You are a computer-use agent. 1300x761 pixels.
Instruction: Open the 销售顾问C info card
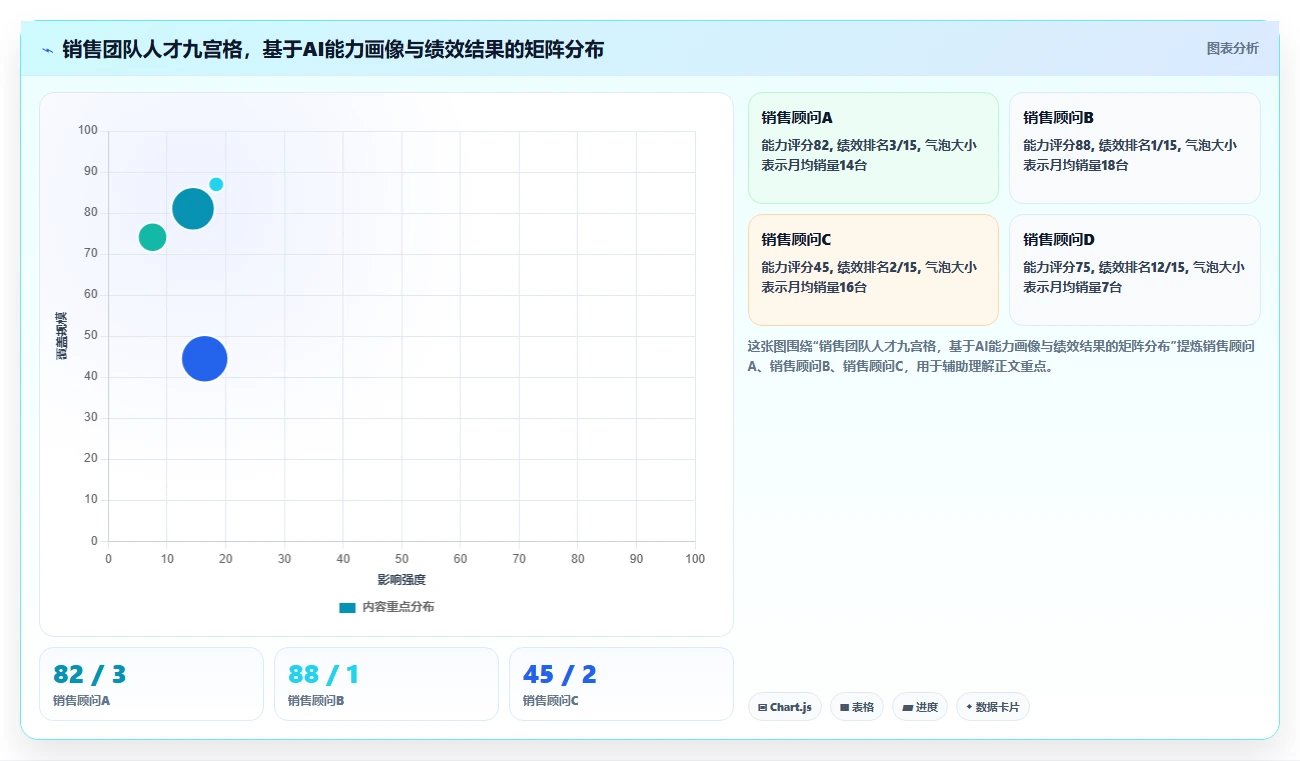click(873, 270)
